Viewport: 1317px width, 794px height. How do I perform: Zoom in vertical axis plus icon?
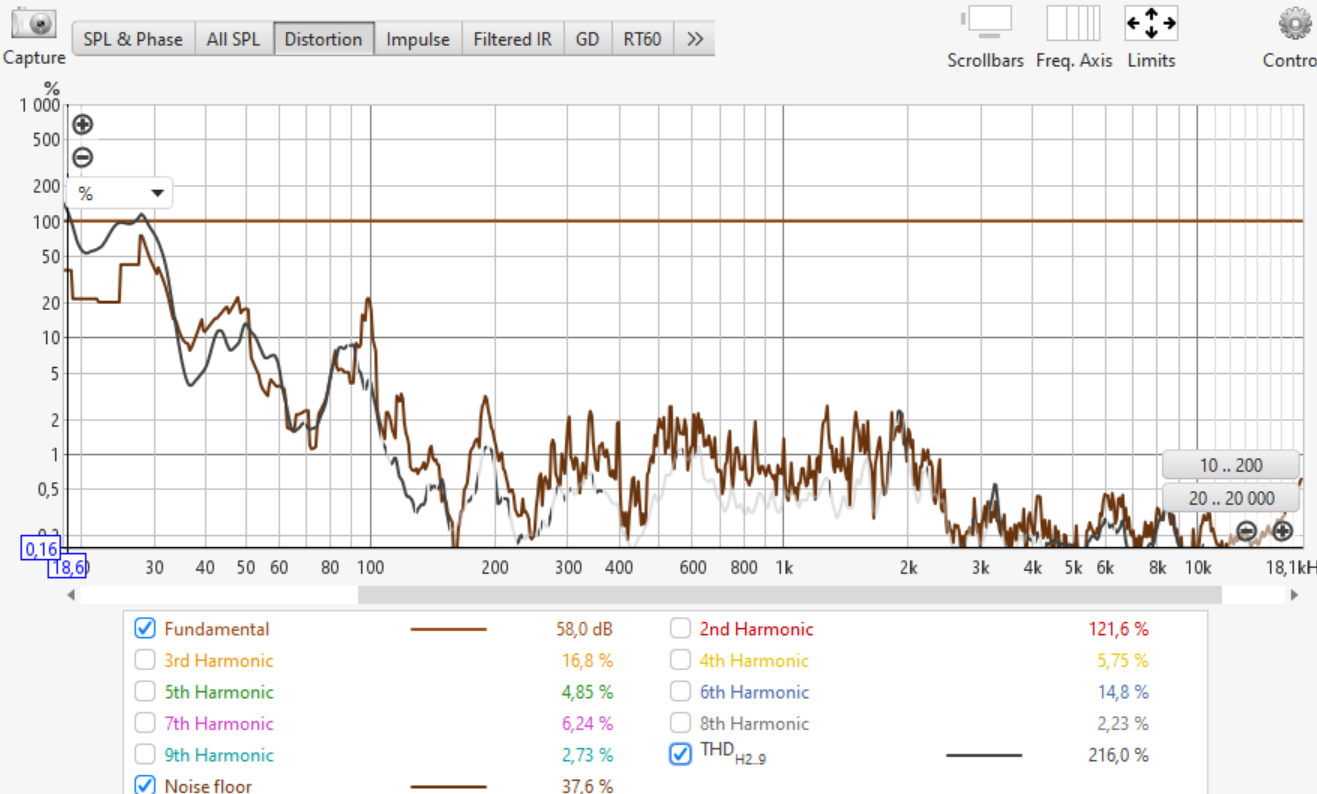coord(83,125)
